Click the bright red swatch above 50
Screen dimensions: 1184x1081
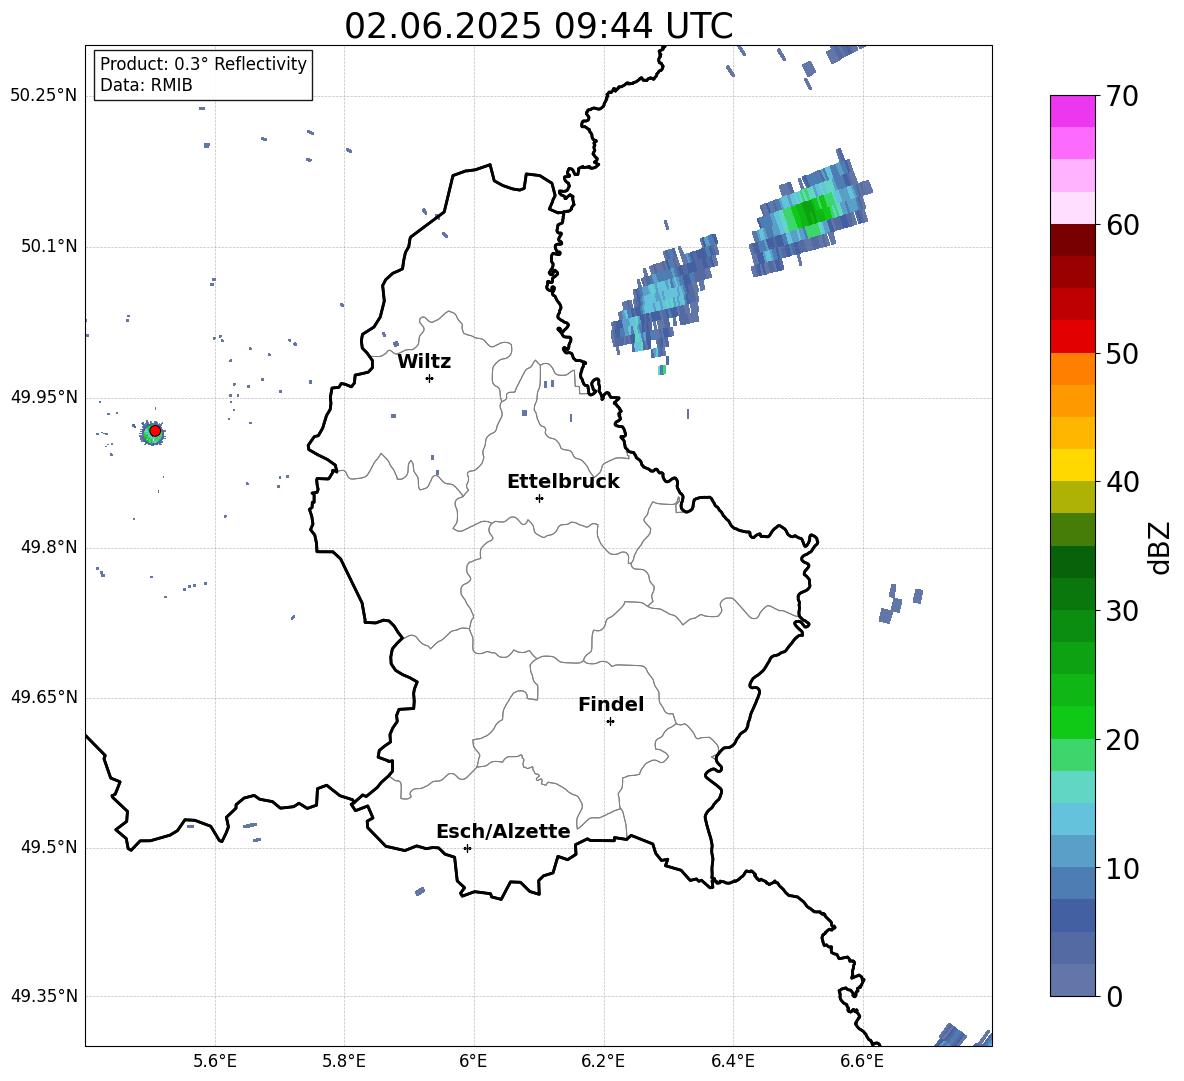[1072, 337]
